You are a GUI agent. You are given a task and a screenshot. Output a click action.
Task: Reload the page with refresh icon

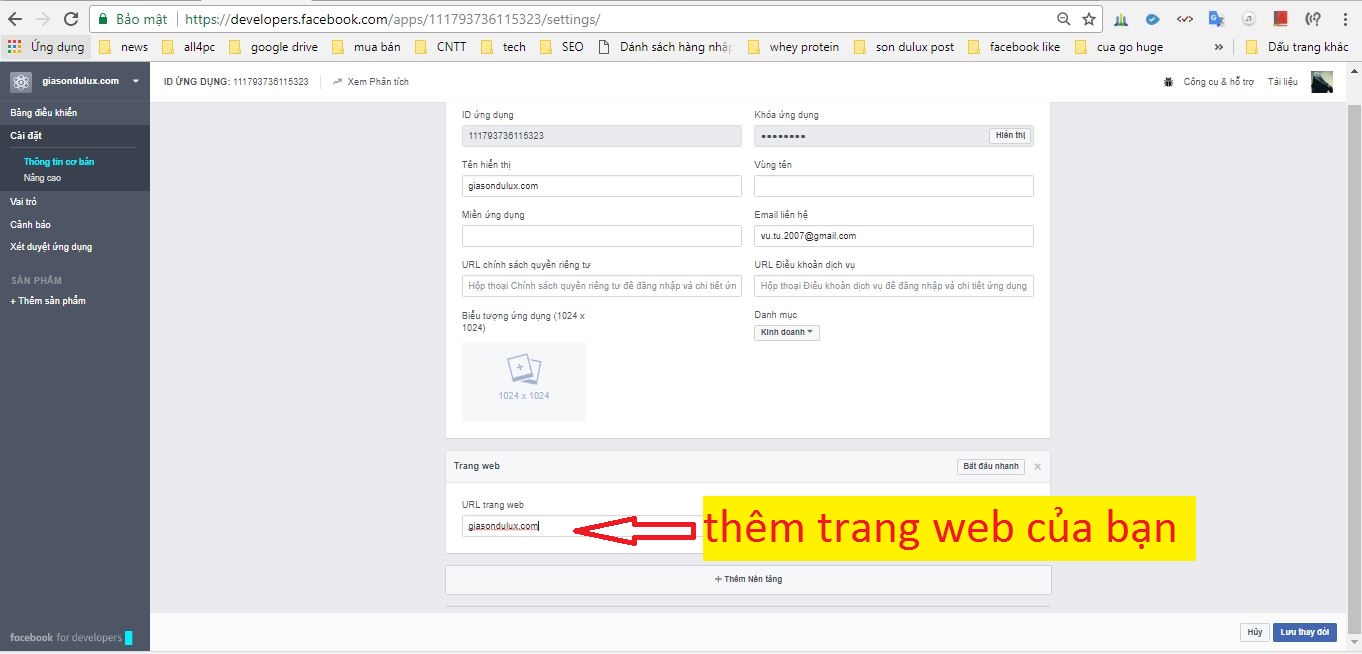tap(71, 19)
